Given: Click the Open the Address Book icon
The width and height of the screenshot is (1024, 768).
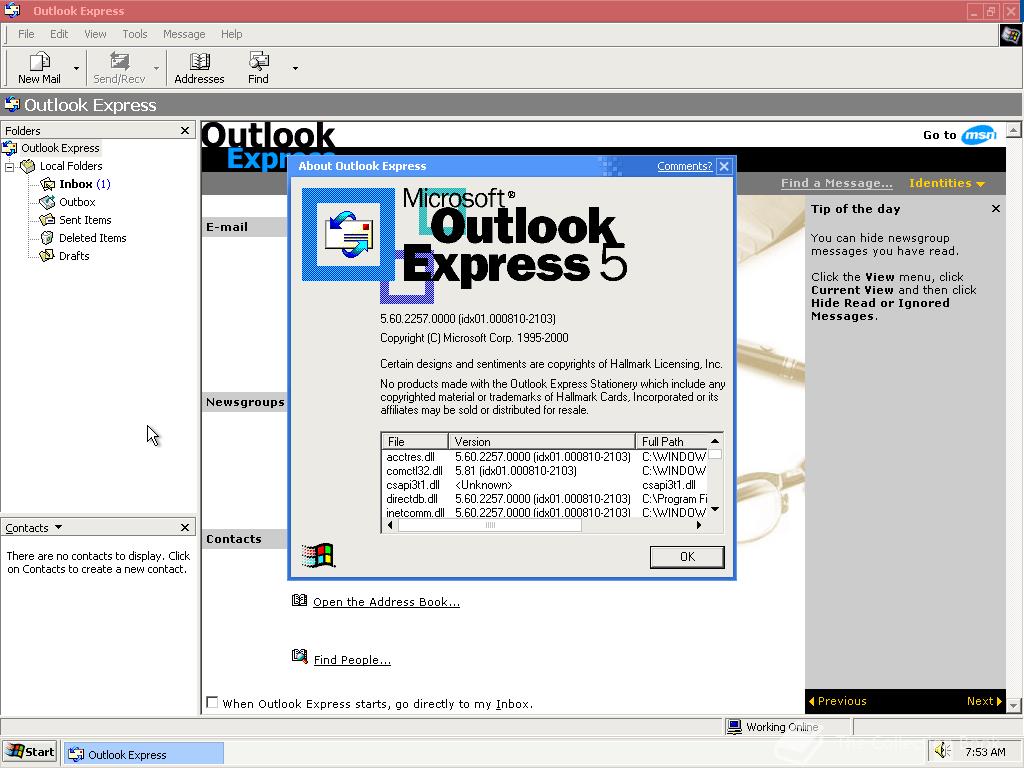Looking at the screenshot, I should click(x=299, y=600).
